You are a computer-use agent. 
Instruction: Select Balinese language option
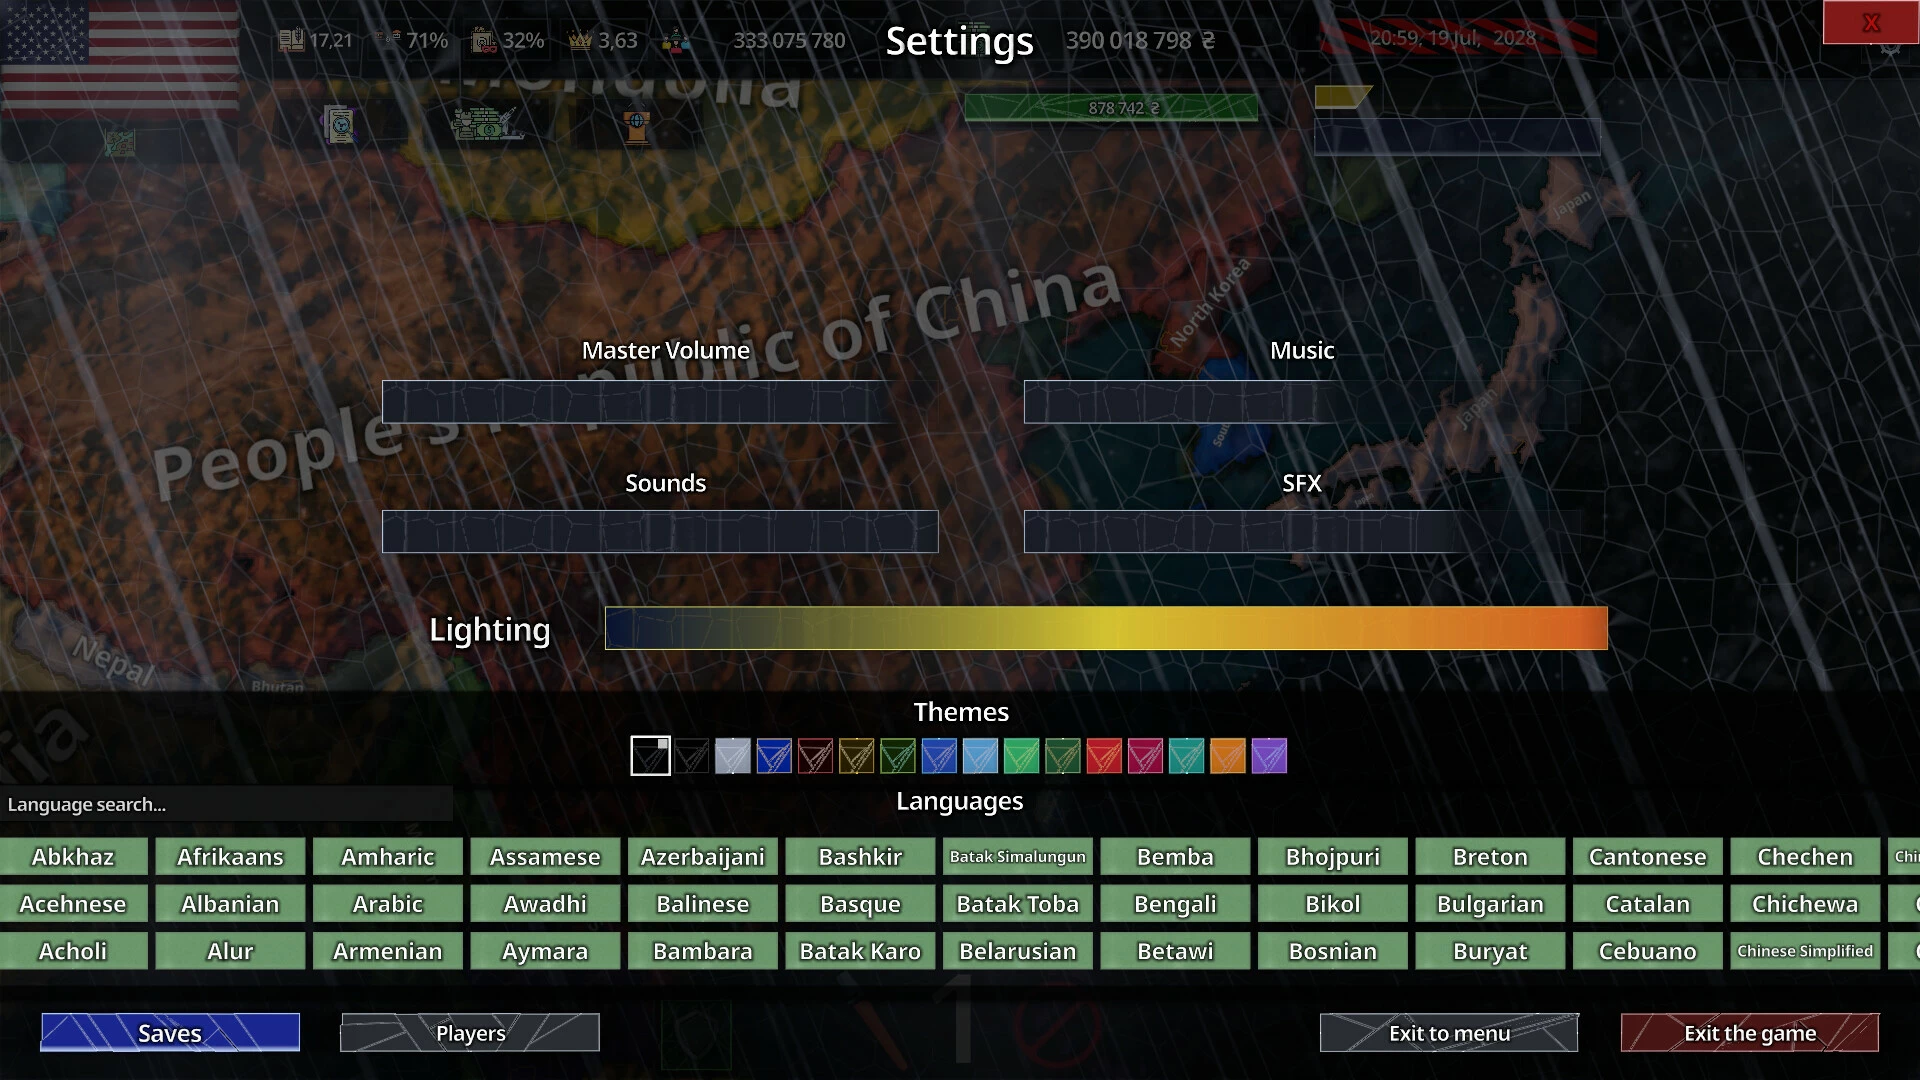pos(703,904)
